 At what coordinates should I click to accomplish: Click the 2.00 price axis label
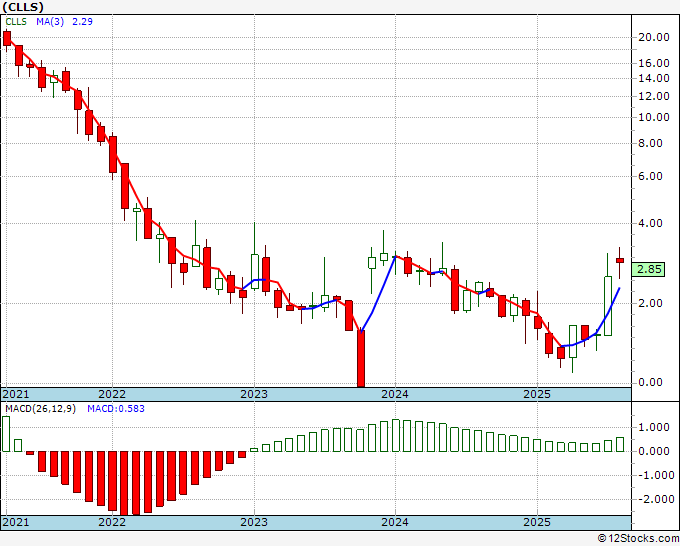651,303
